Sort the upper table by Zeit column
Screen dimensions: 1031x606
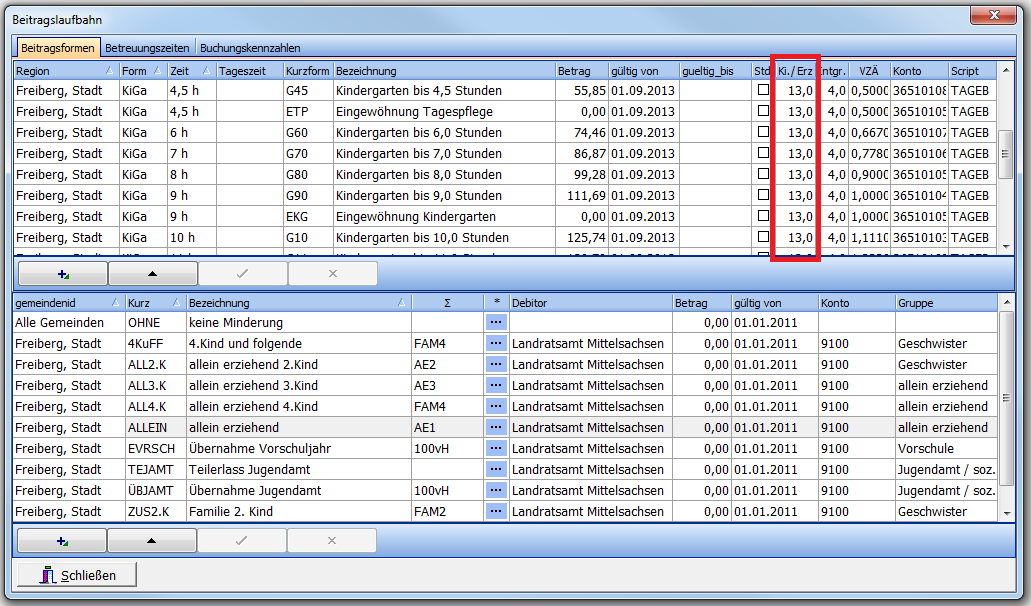(191, 71)
